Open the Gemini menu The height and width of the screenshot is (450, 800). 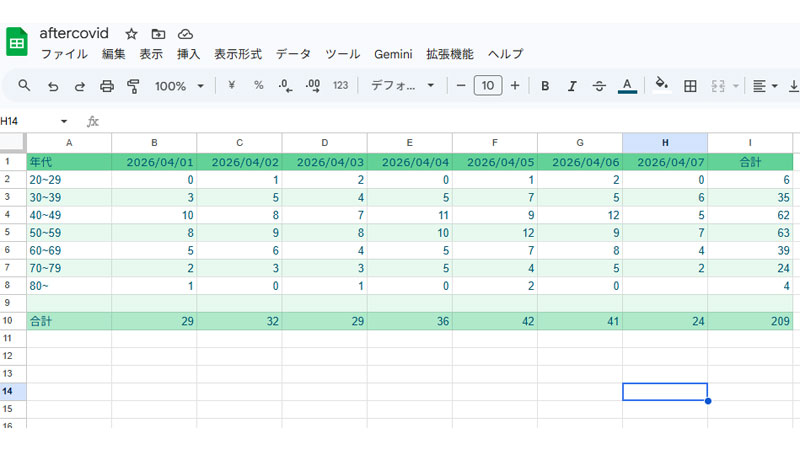[393, 54]
